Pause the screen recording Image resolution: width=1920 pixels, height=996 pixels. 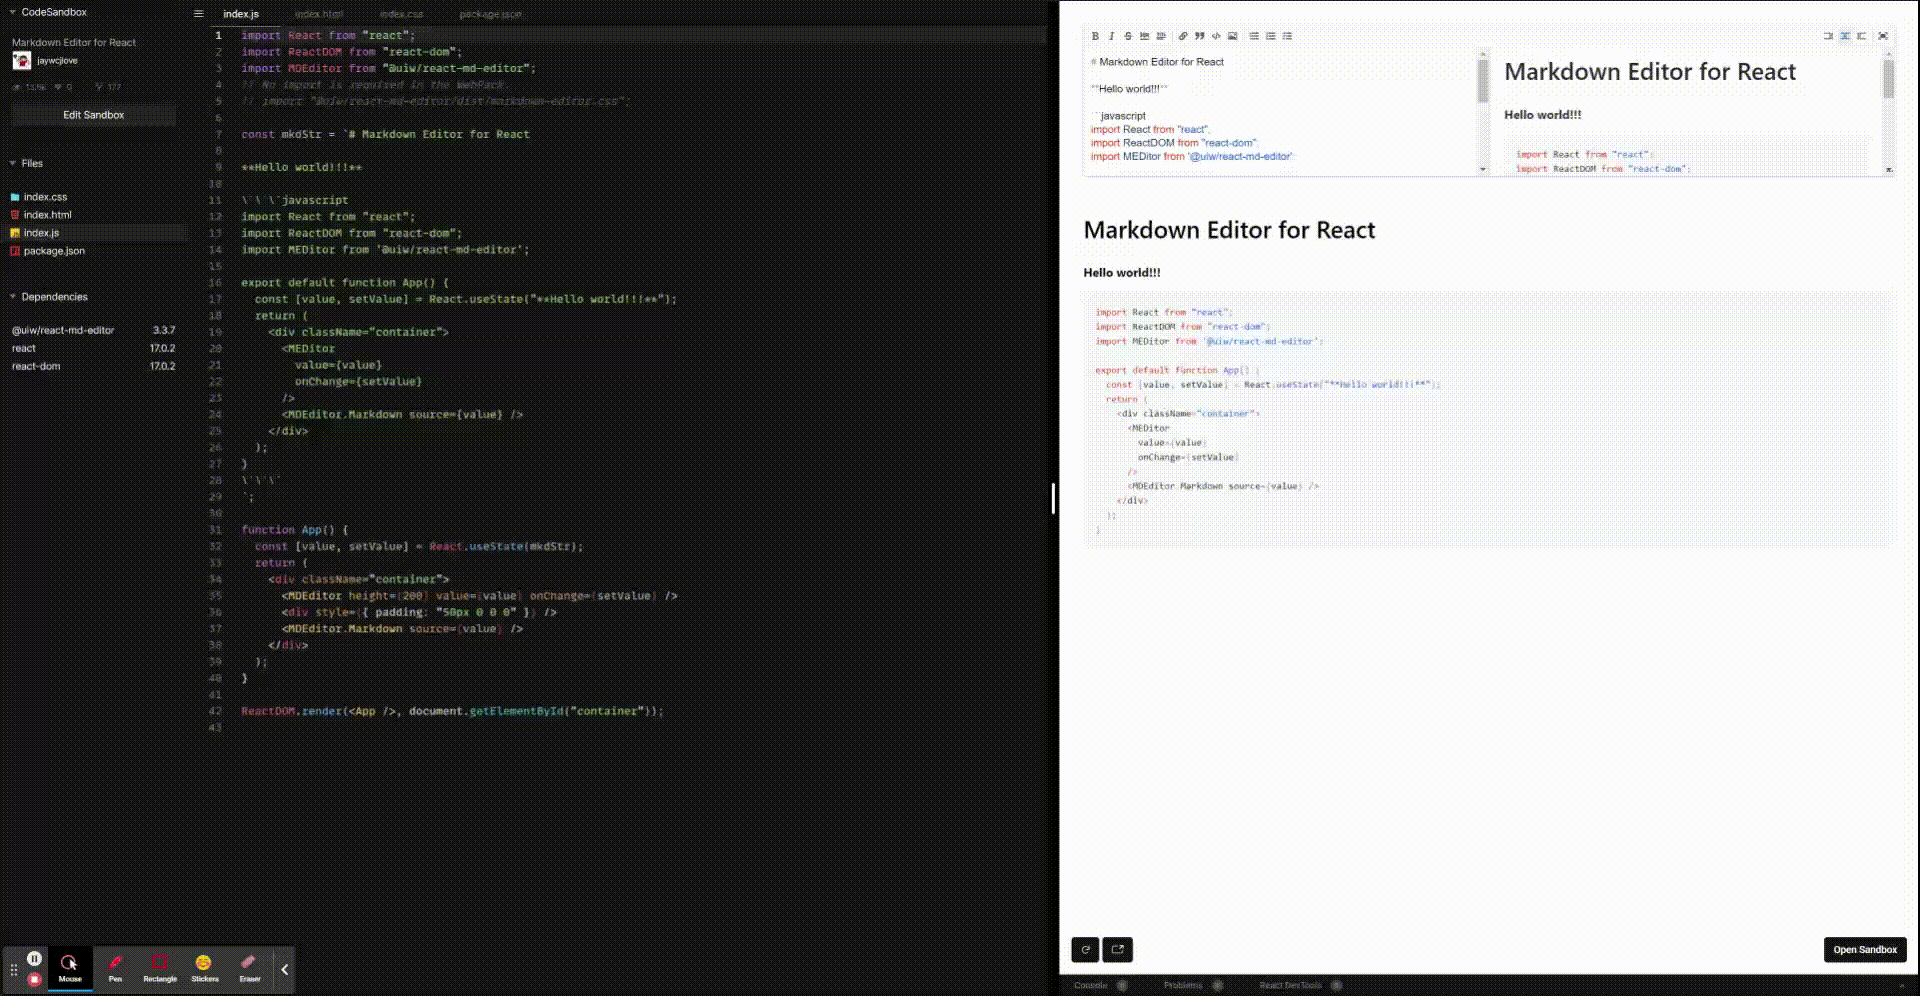click(34, 958)
